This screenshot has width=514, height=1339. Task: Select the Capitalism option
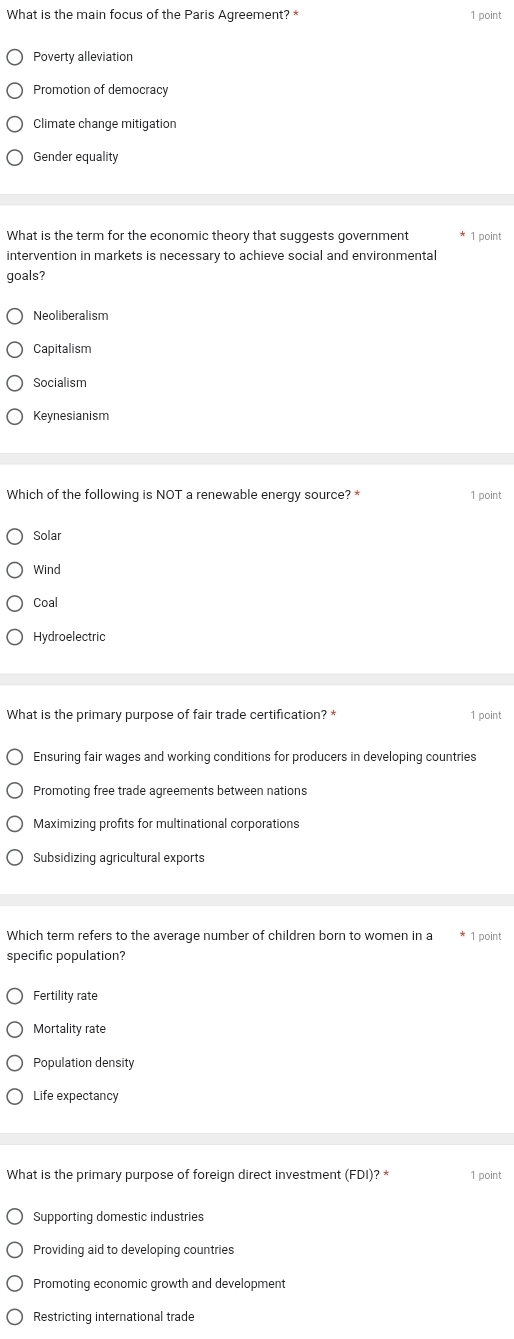click(x=15, y=349)
